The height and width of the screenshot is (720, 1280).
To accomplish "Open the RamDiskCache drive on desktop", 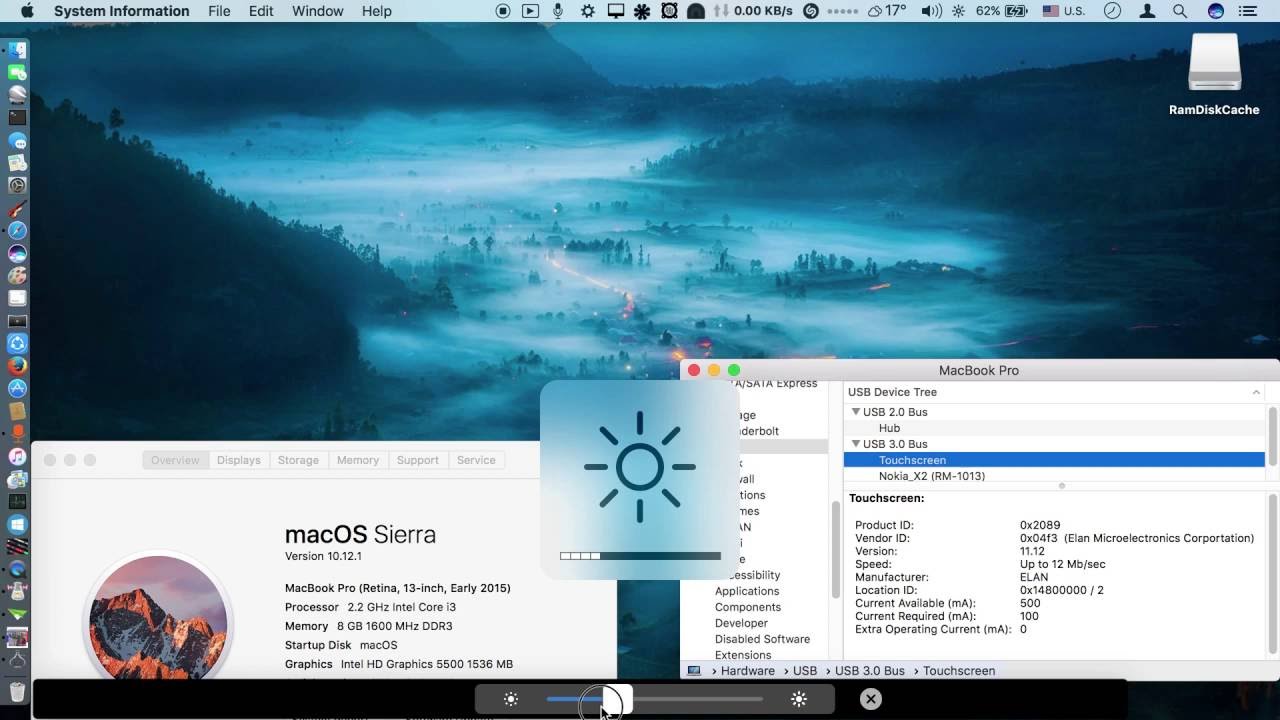I will [x=1214, y=75].
